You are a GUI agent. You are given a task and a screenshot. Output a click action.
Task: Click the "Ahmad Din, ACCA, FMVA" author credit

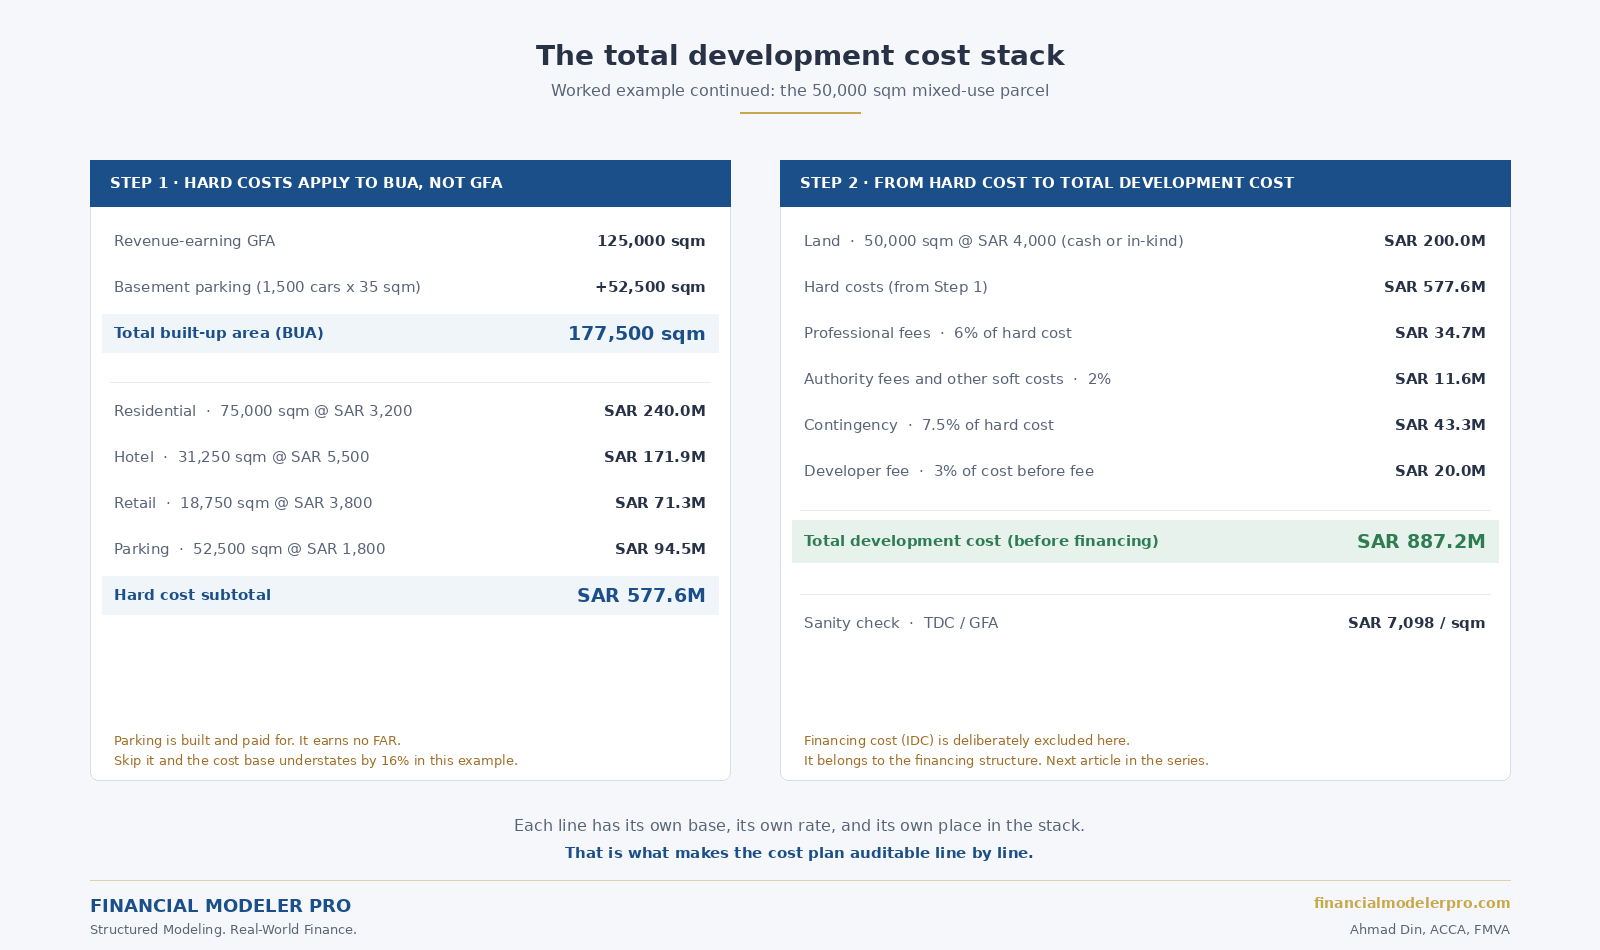tap(1429, 930)
